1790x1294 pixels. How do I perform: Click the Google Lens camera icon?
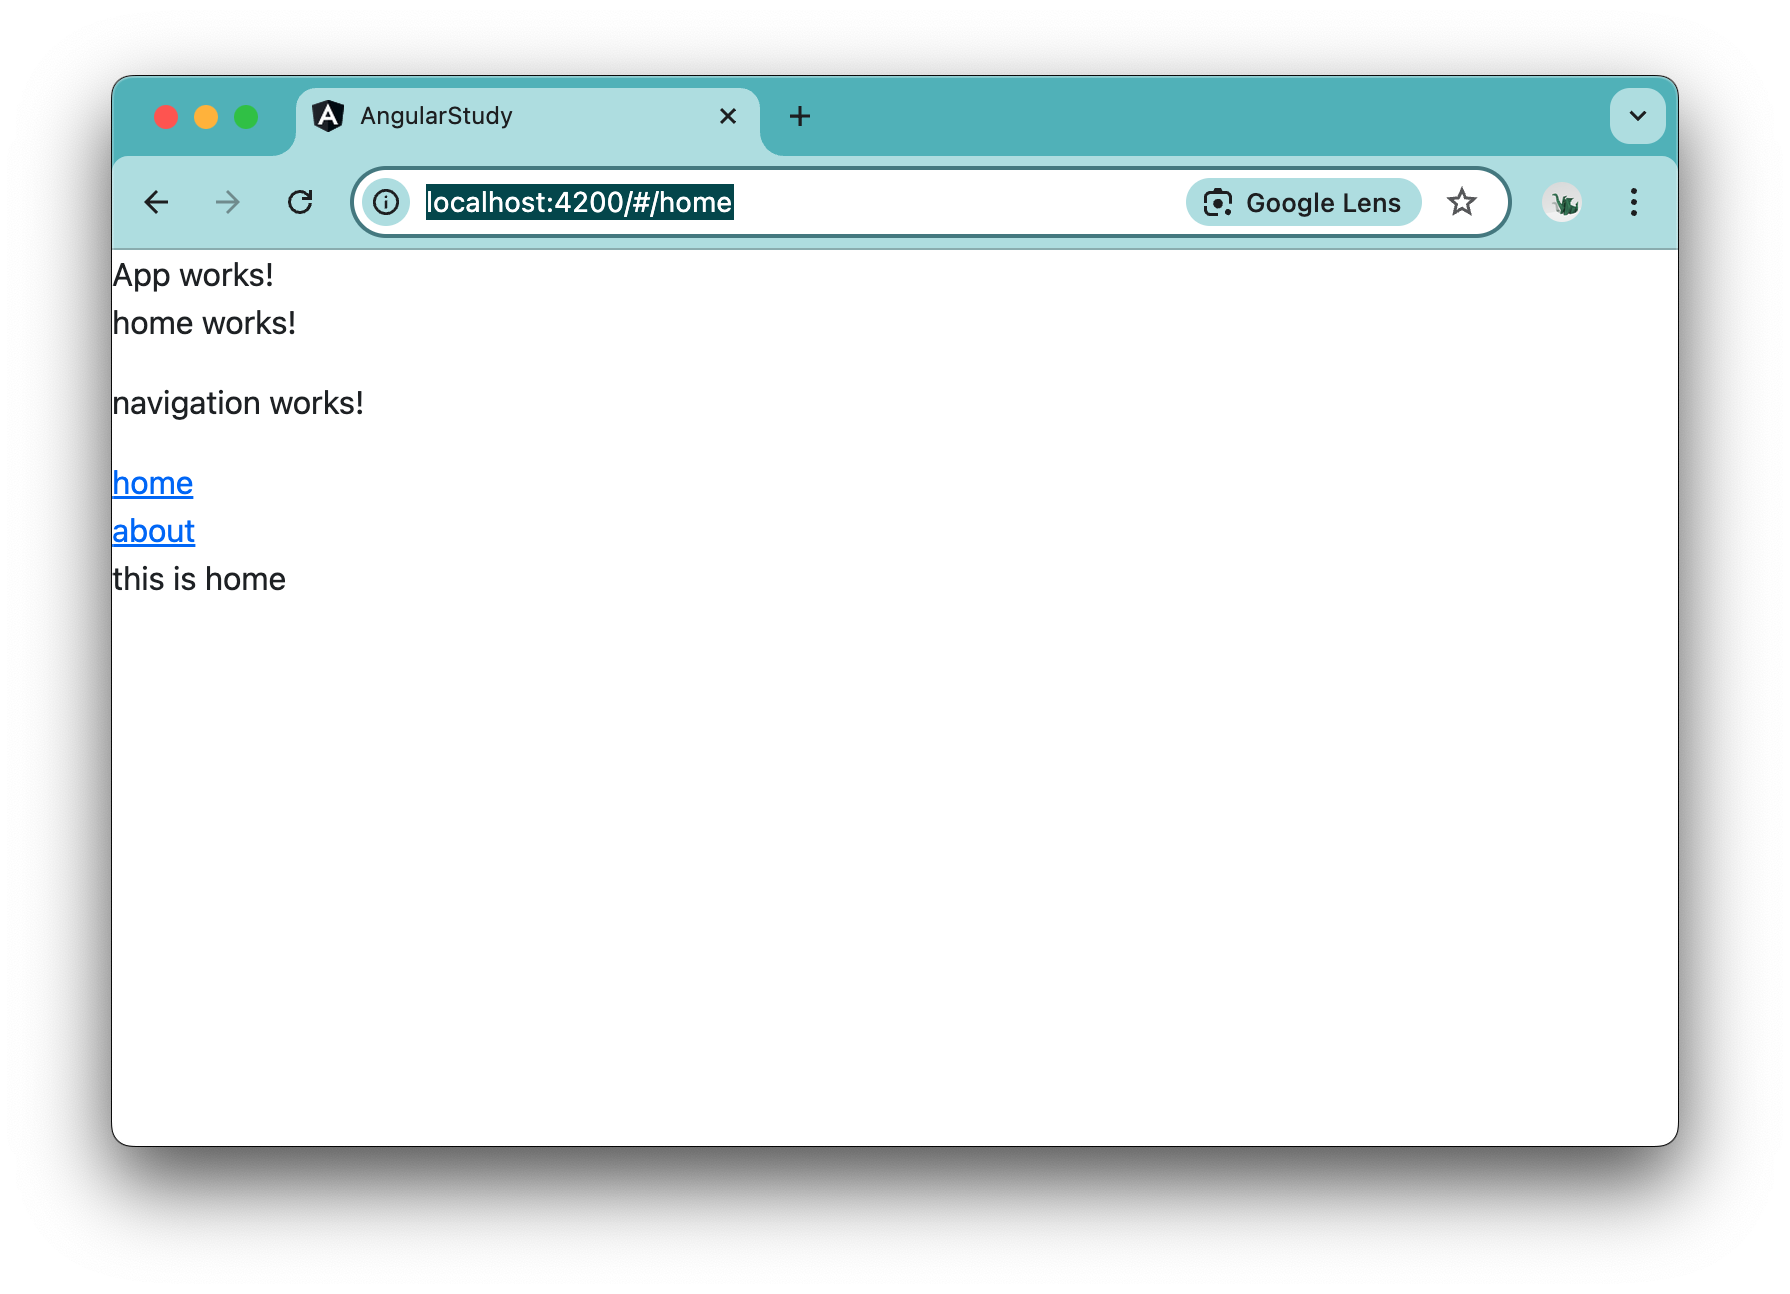[1216, 202]
